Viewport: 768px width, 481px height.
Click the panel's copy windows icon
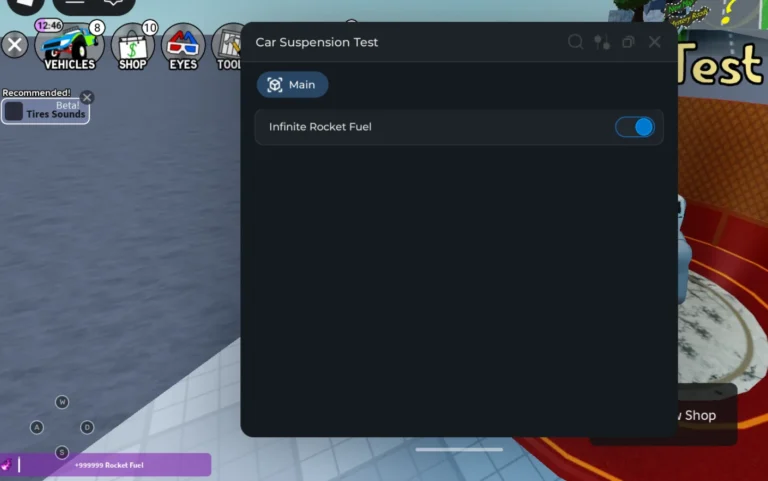pos(628,42)
